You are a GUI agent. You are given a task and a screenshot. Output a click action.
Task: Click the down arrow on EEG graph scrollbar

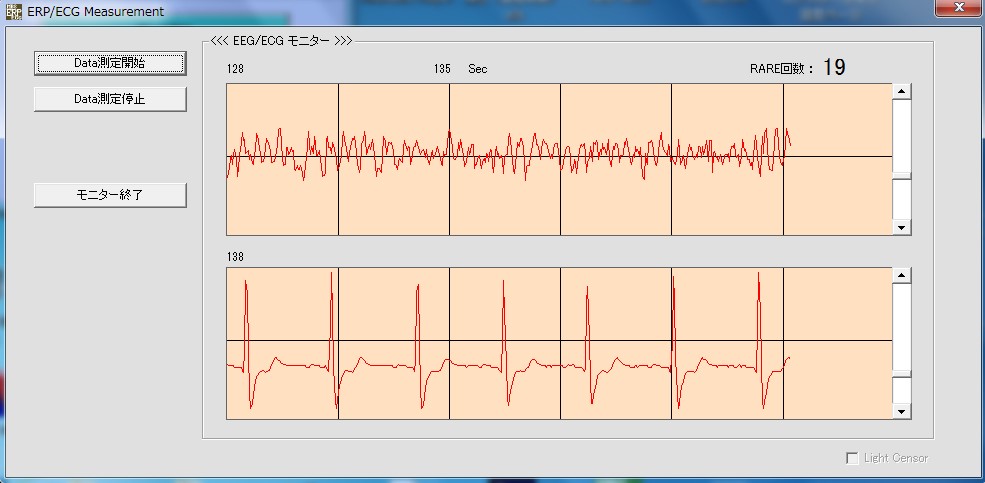(901, 228)
